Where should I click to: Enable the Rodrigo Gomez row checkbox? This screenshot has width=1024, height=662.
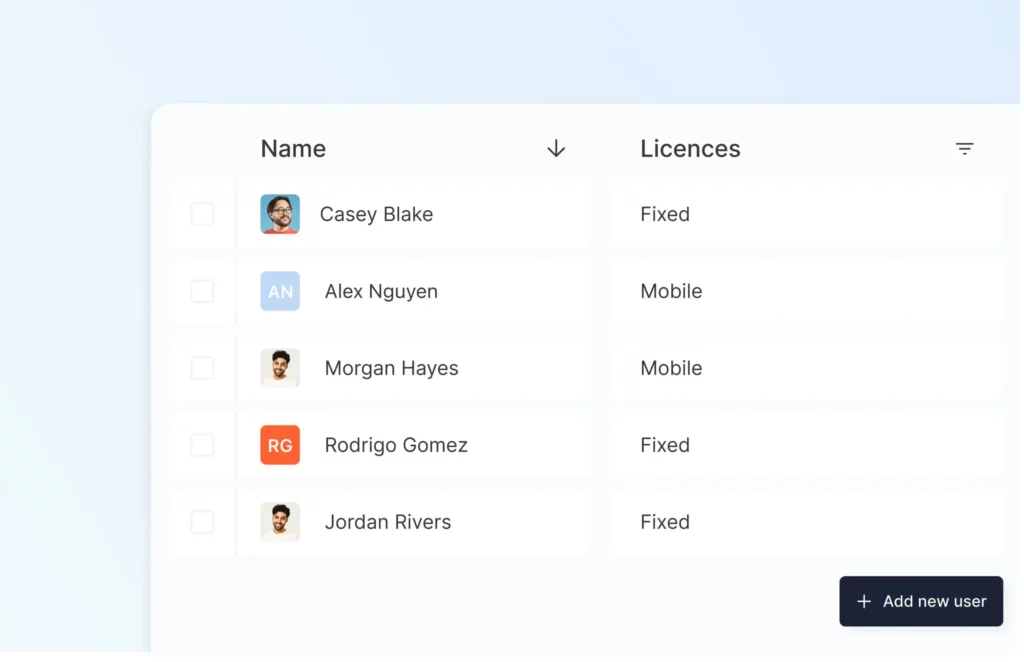click(x=202, y=445)
